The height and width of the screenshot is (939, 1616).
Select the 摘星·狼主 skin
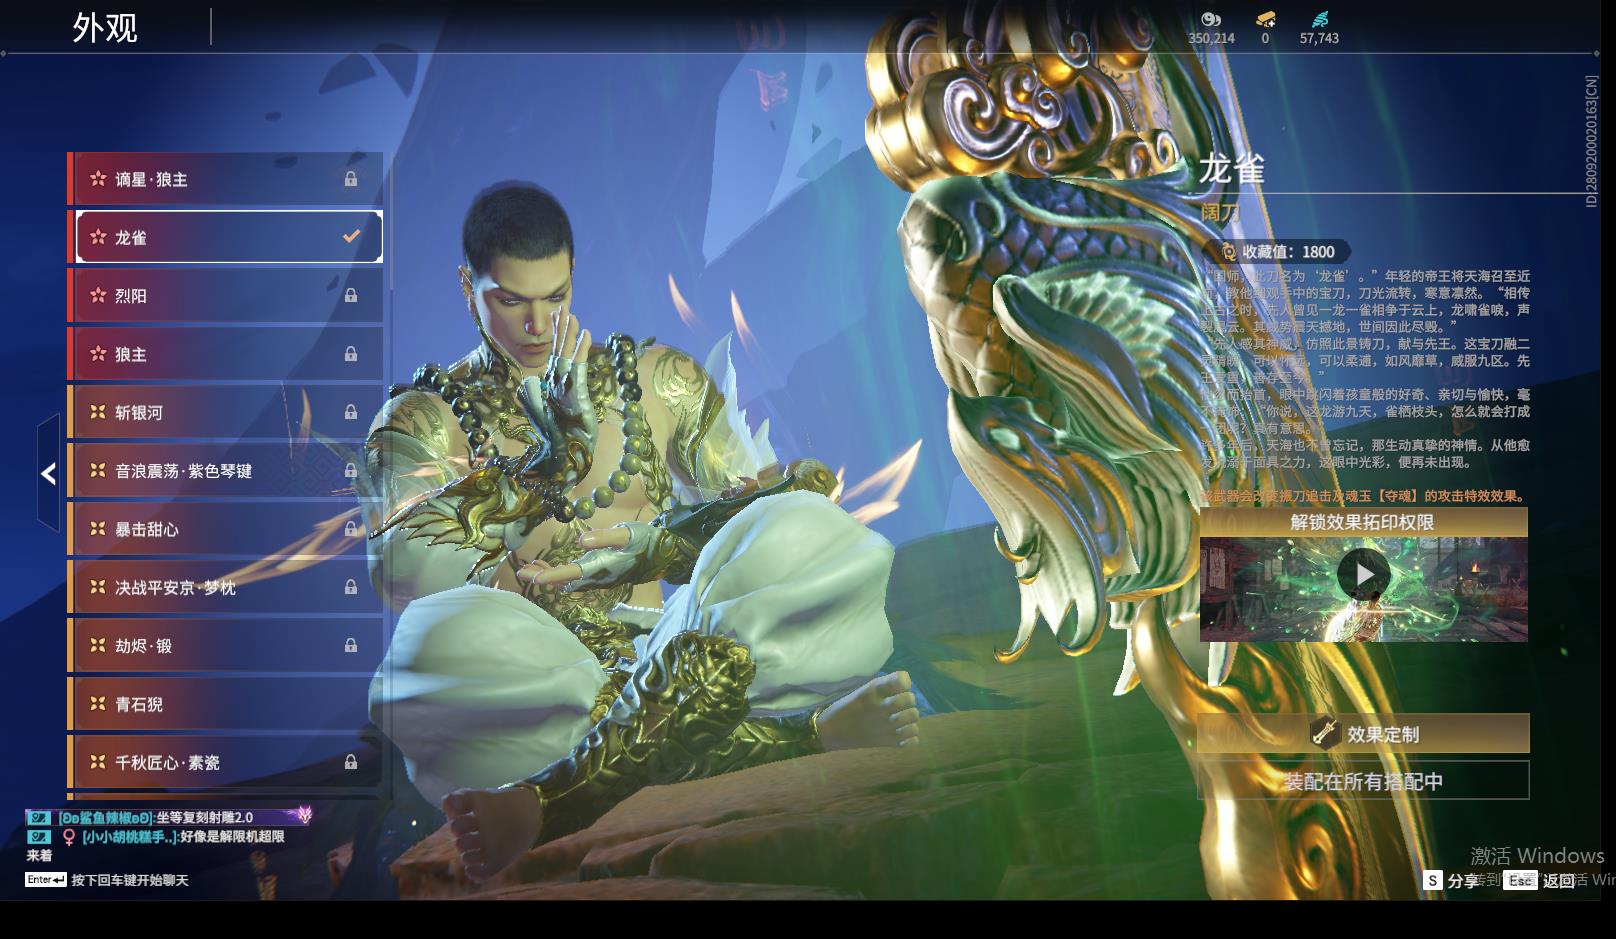click(x=225, y=179)
